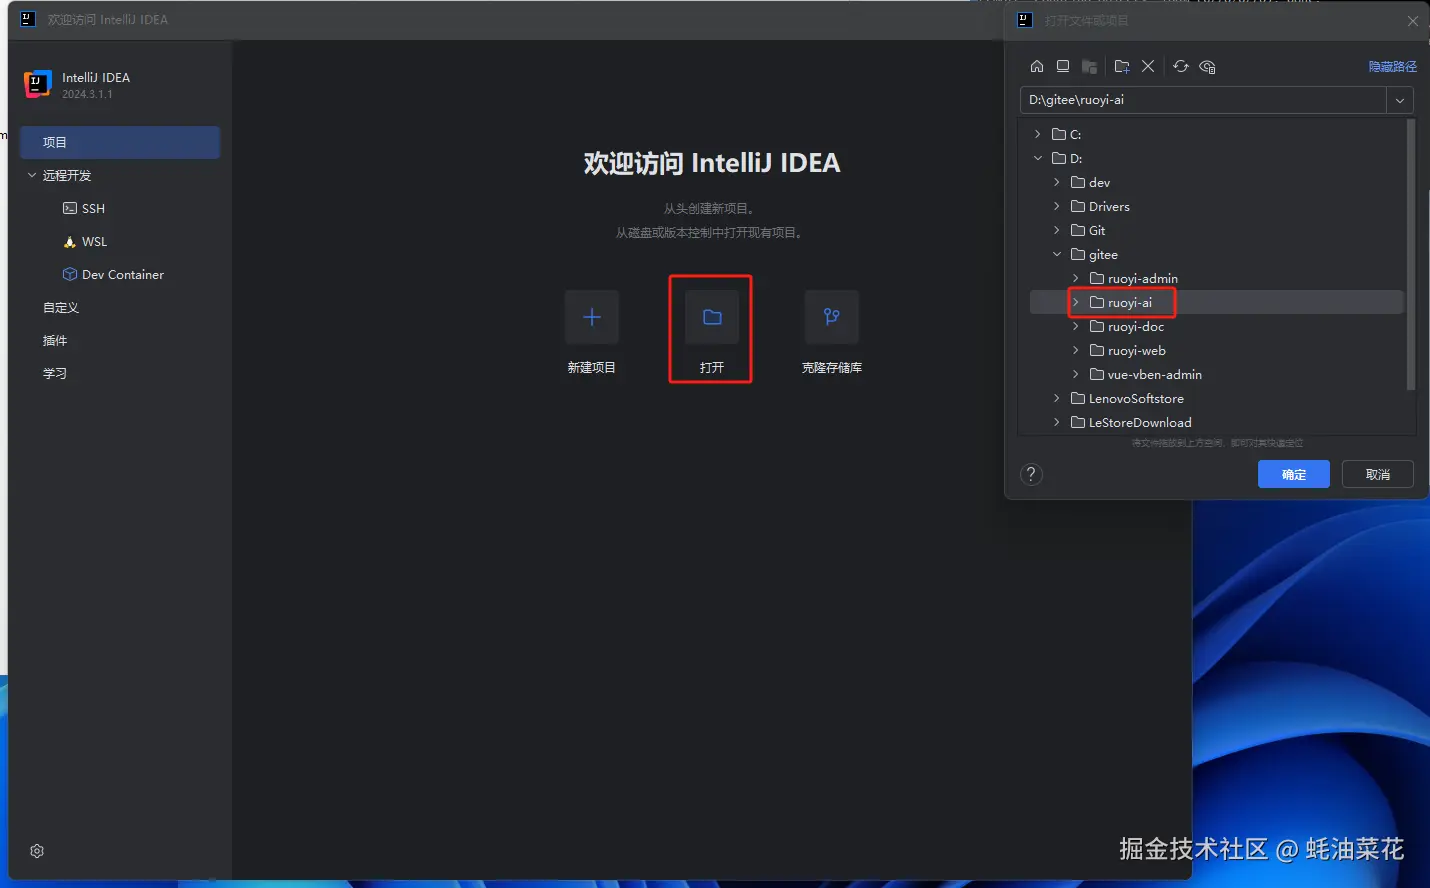
Task: Select the Drivers folder
Action: [1100, 206]
